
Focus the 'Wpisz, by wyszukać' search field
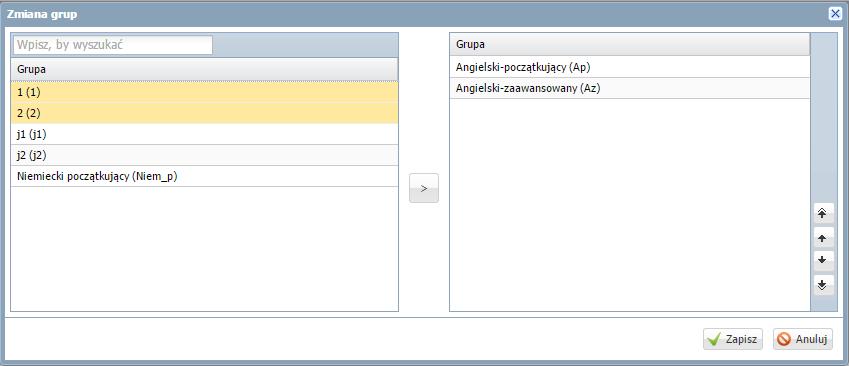click(113, 45)
